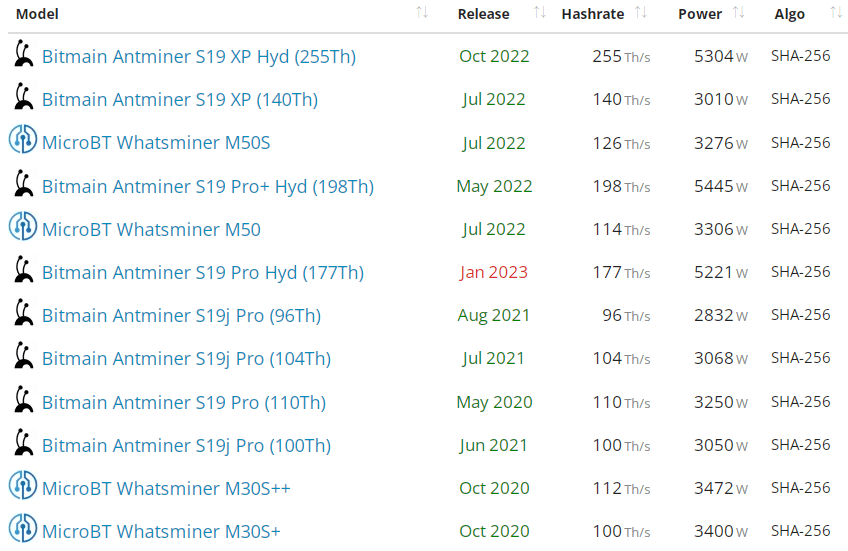
Task: Sort table using Hashrate column sort arrows
Action: [641, 12]
